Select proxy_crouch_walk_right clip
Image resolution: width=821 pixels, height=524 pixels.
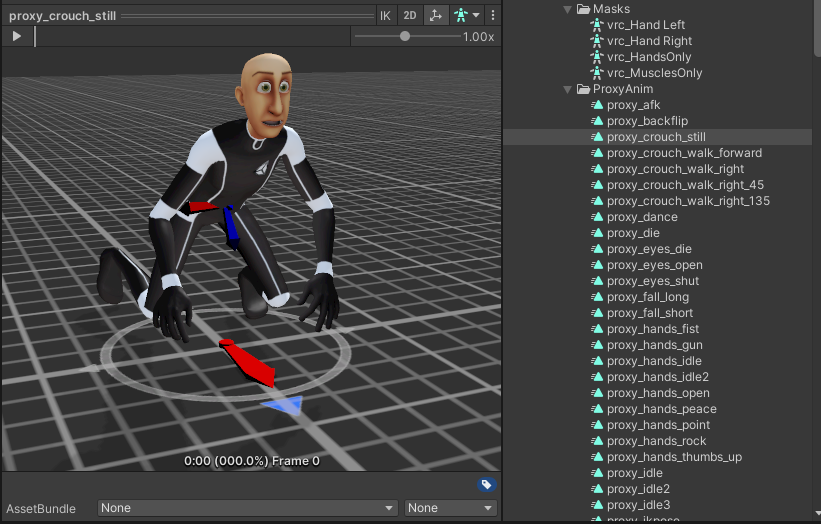pos(675,169)
